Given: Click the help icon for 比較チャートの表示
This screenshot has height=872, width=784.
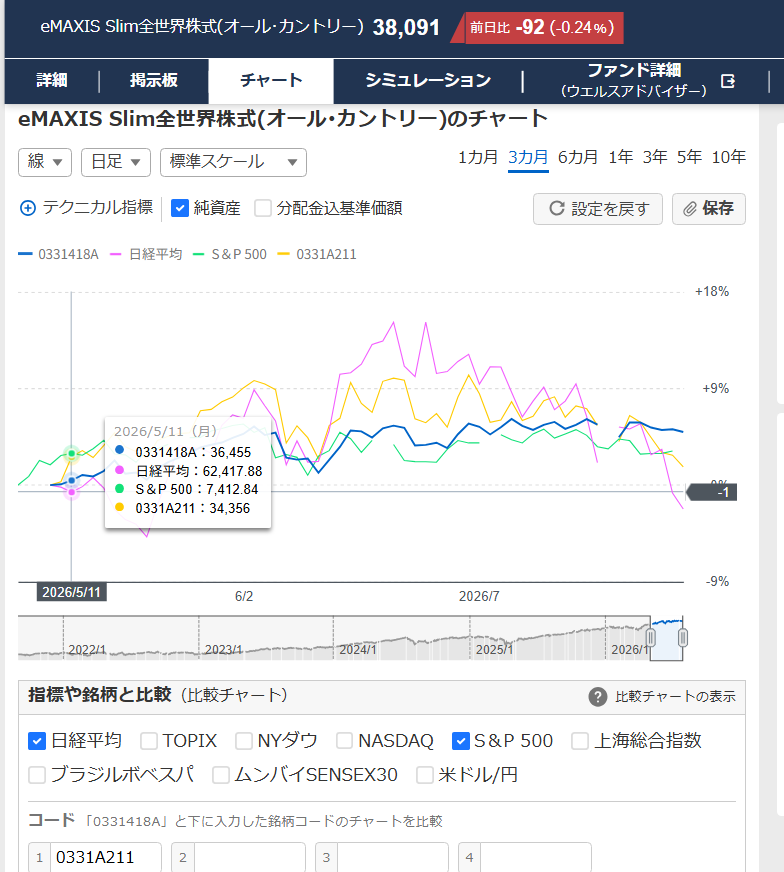Looking at the screenshot, I should (598, 696).
